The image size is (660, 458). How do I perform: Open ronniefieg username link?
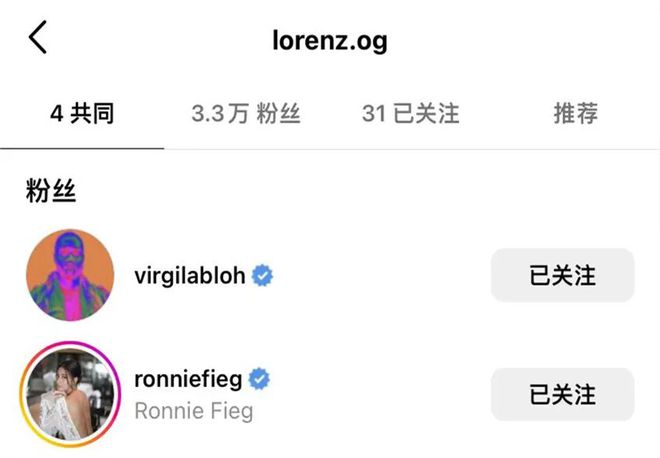[x=190, y=380]
